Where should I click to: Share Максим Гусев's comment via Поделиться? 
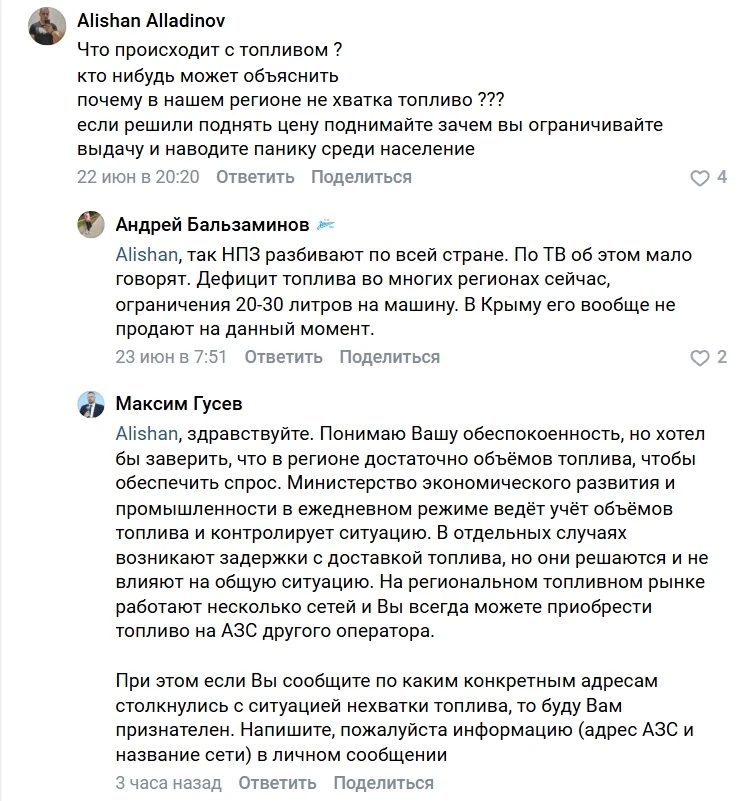384,783
